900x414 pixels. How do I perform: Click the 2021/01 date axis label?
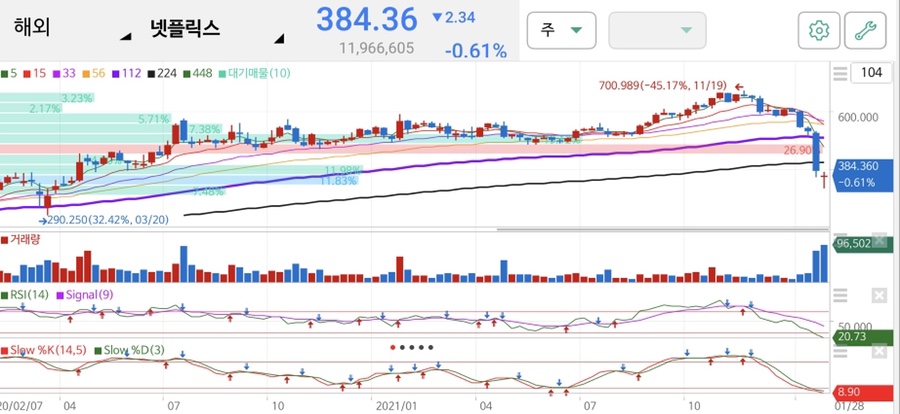click(395, 405)
